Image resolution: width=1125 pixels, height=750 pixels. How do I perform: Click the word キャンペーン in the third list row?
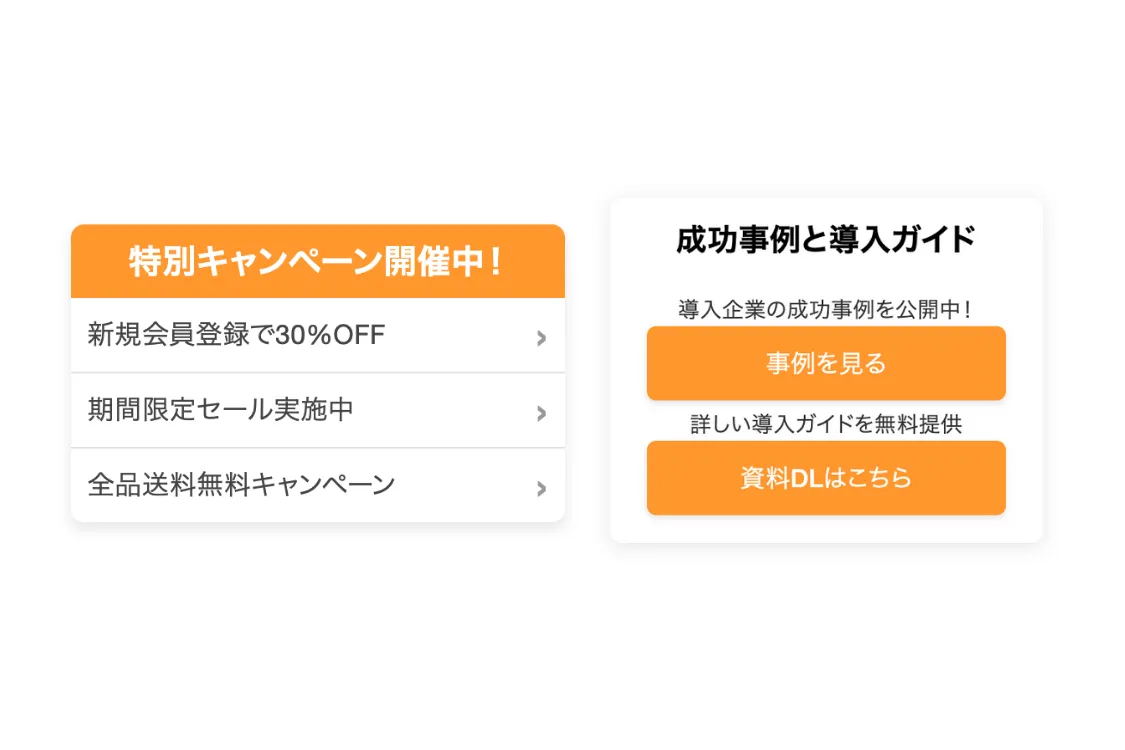tap(323, 485)
